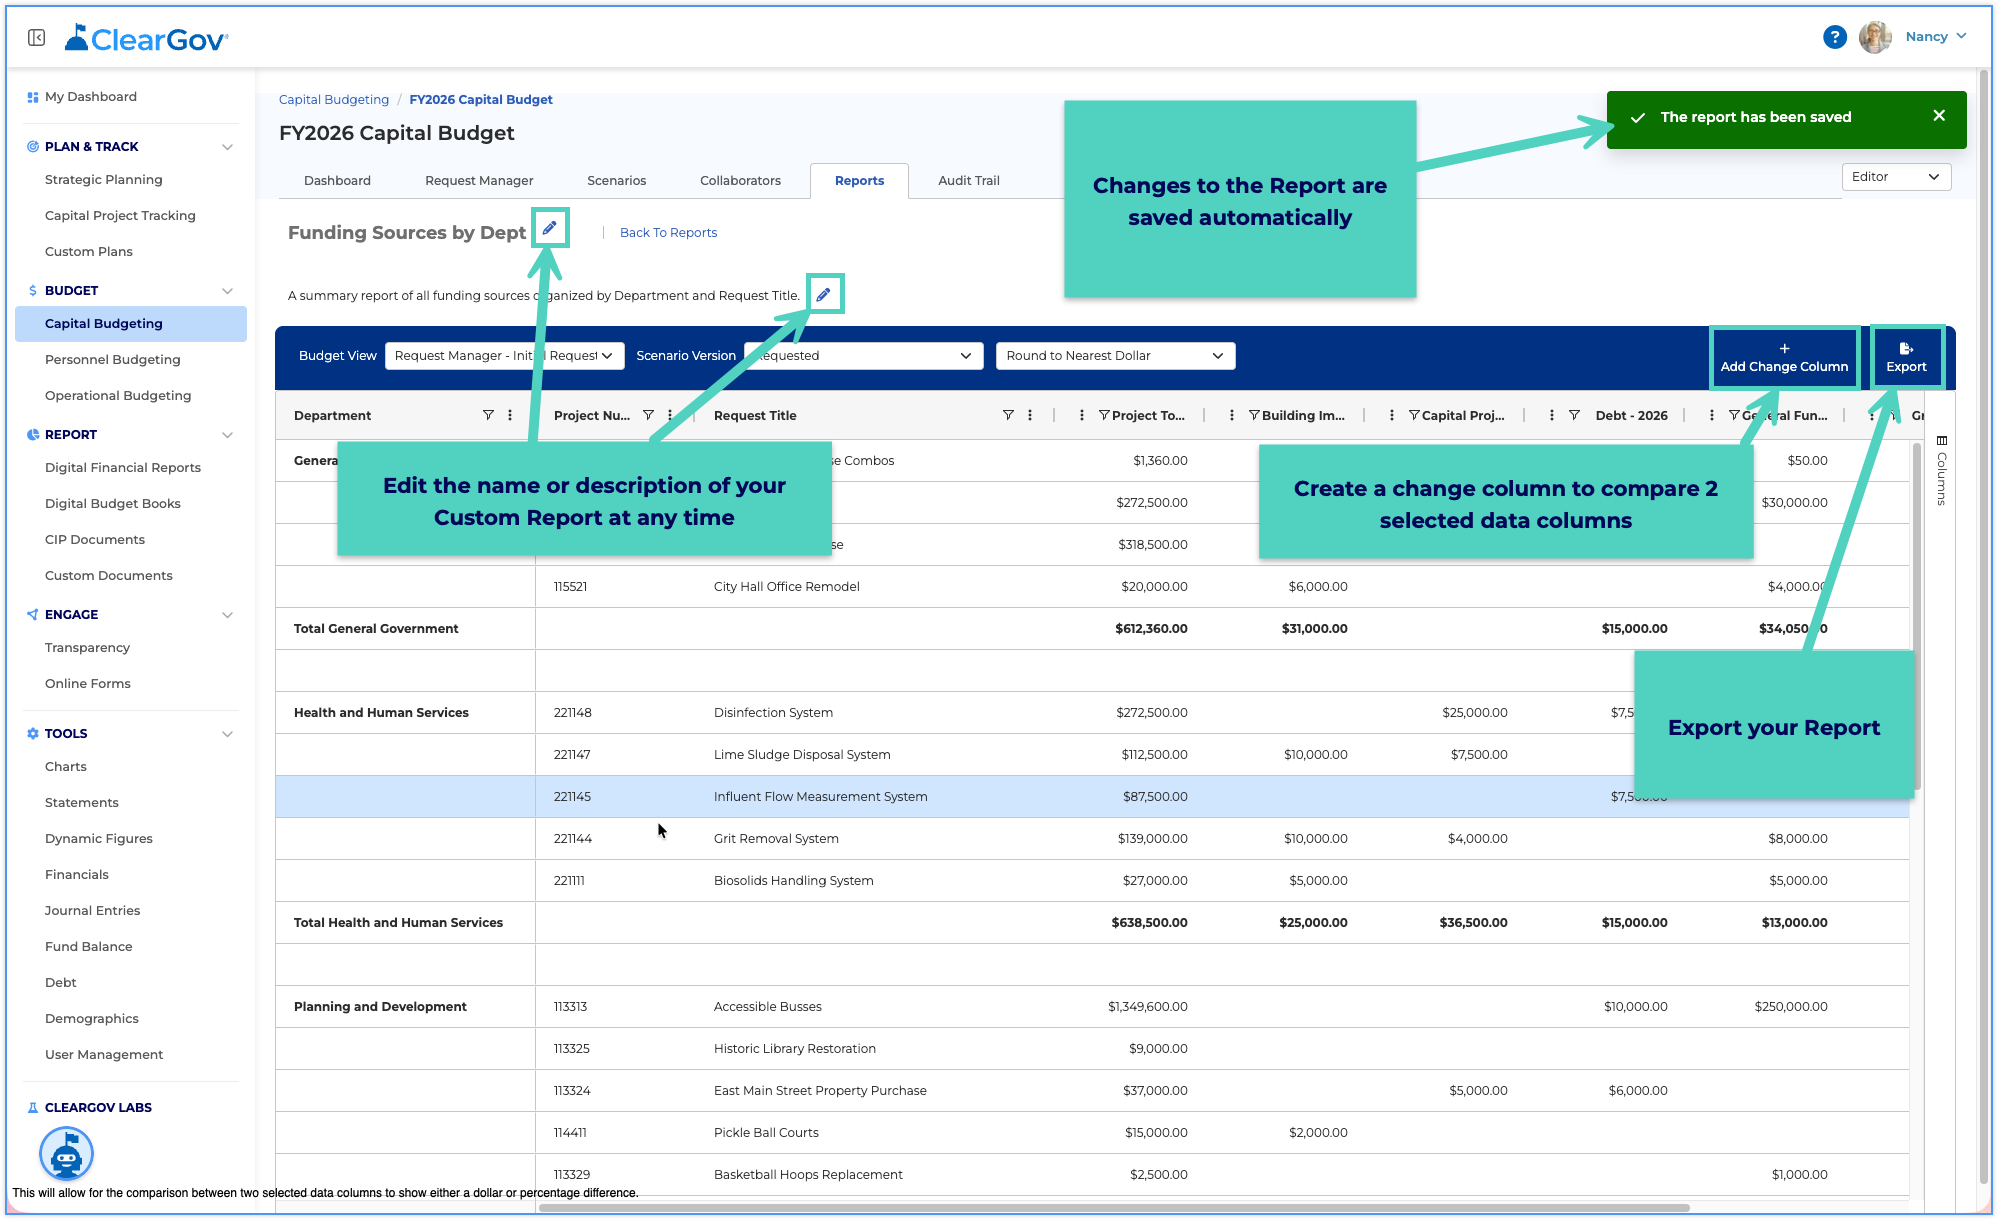Open the Editor role dropdown
The height and width of the screenshot is (1220, 1998).
(x=1896, y=177)
